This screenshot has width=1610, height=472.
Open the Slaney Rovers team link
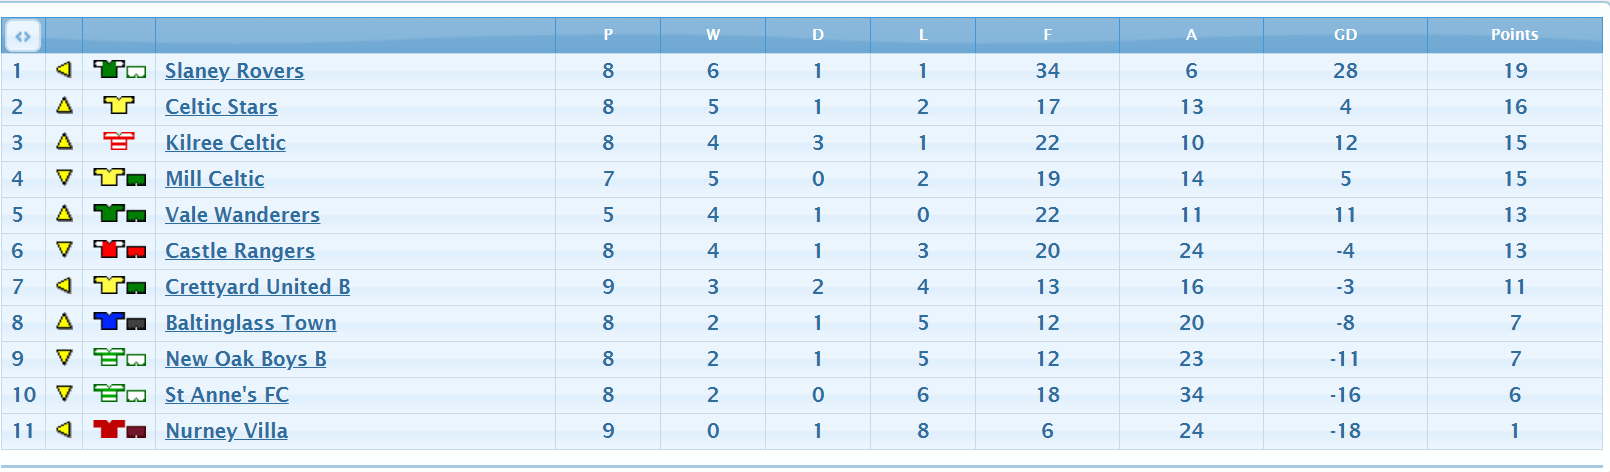click(x=234, y=71)
